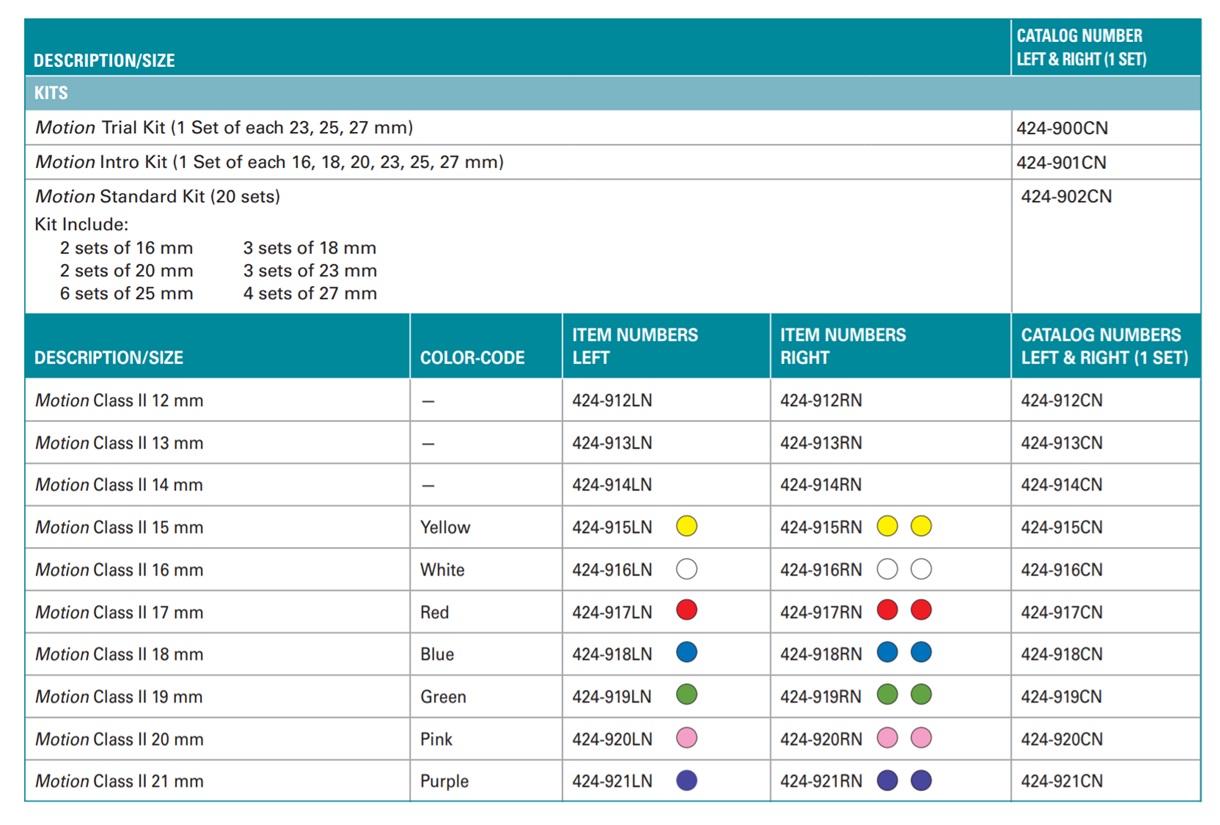Click the Green color-code cell

click(x=443, y=697)
